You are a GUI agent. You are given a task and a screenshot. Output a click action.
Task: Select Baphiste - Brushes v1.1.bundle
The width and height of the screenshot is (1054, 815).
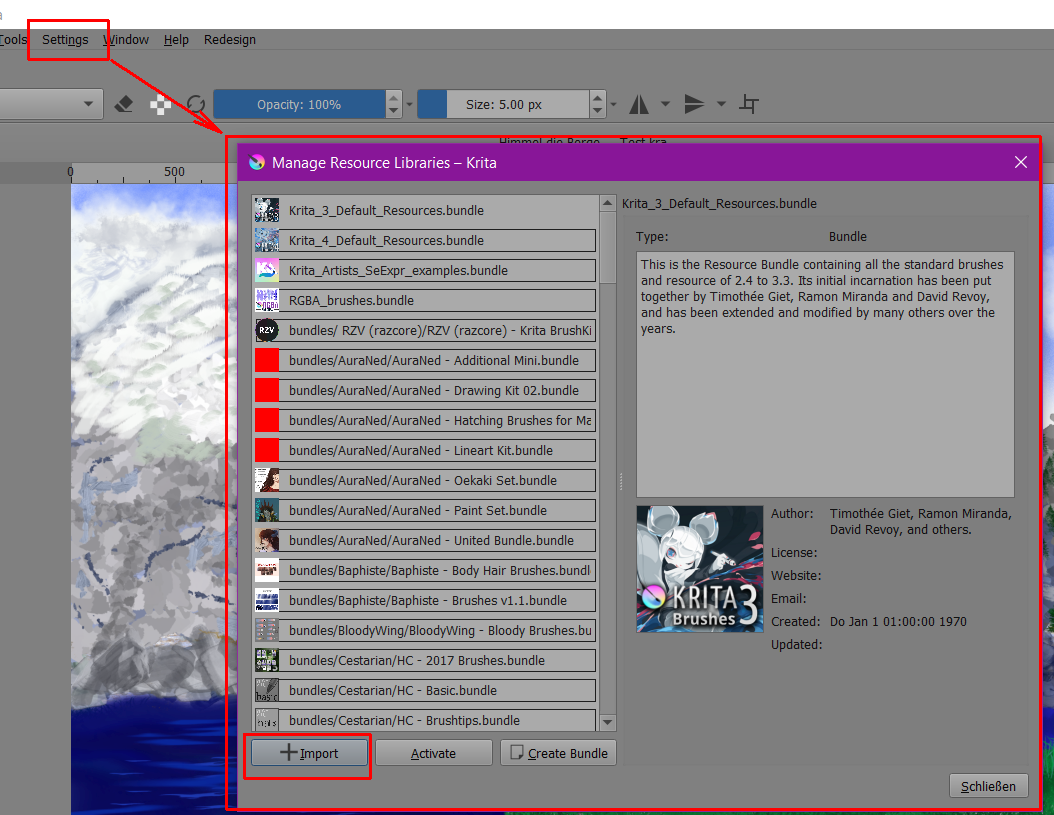425,600
